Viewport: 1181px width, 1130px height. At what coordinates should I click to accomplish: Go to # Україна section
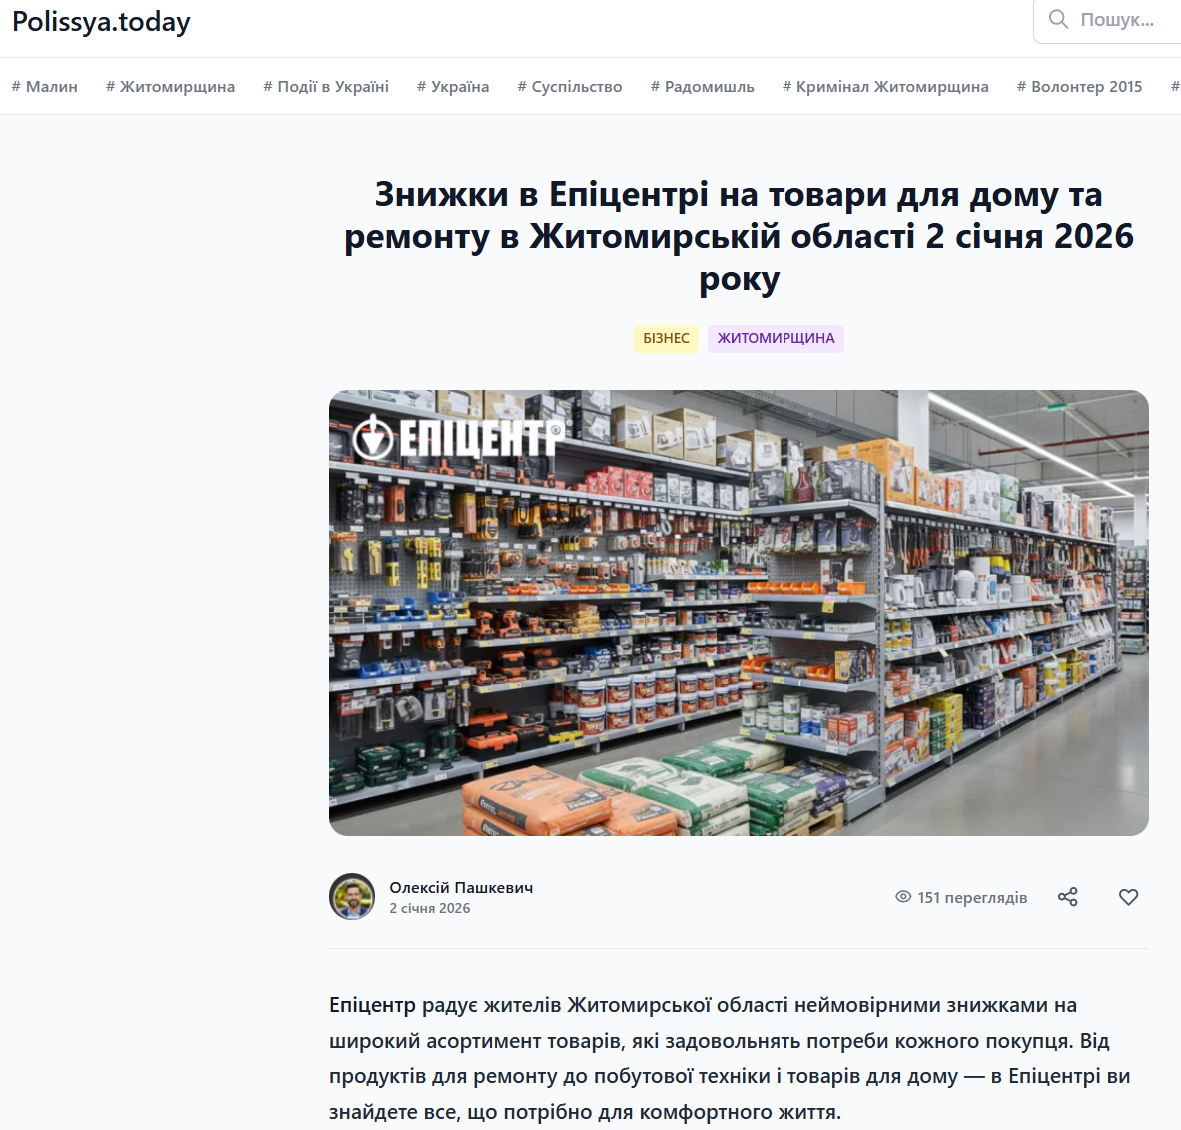[453, 87]
